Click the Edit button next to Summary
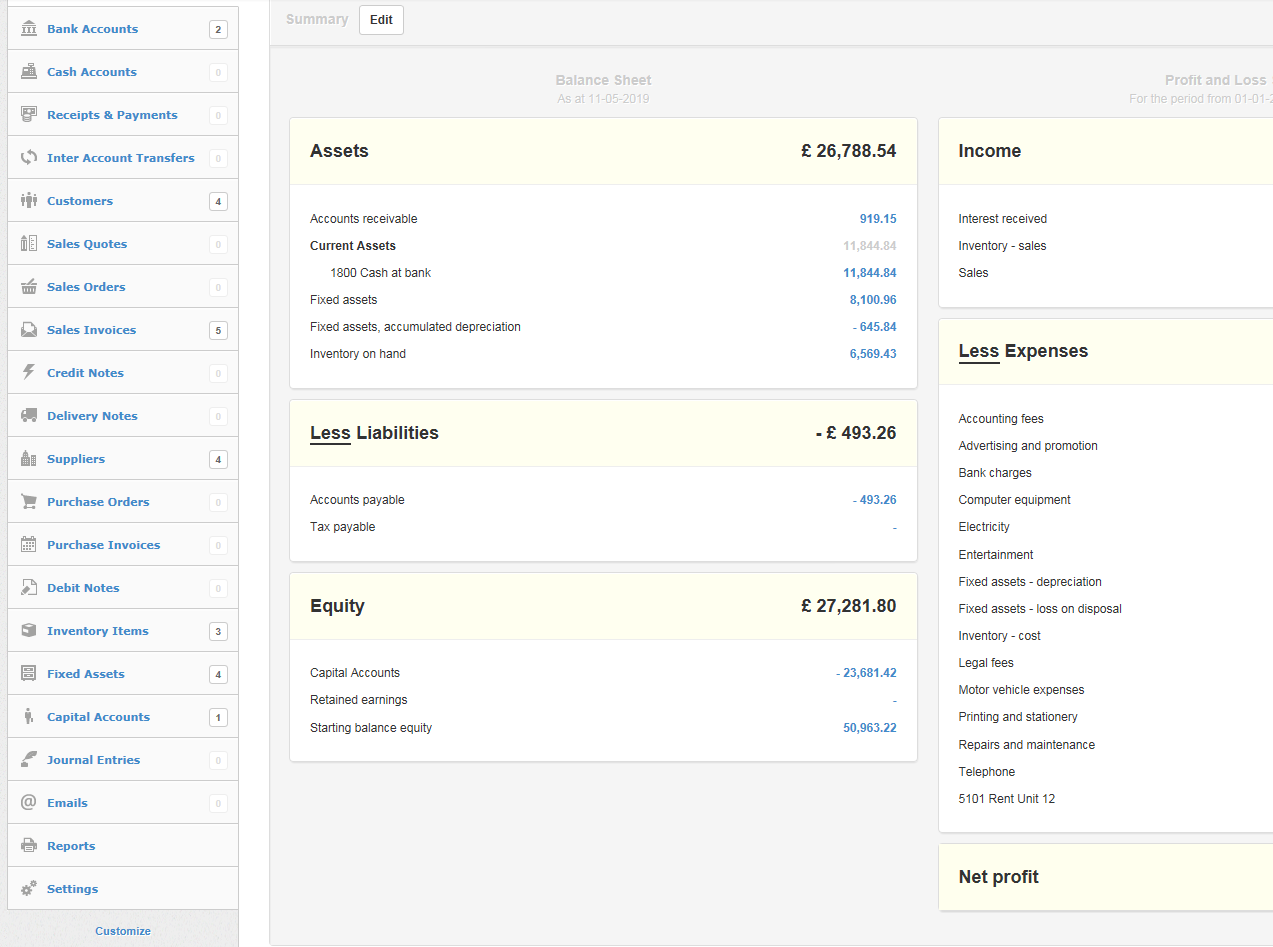Screen dimensions: 1273x947 pyautogui.click(x=381, y=20)
